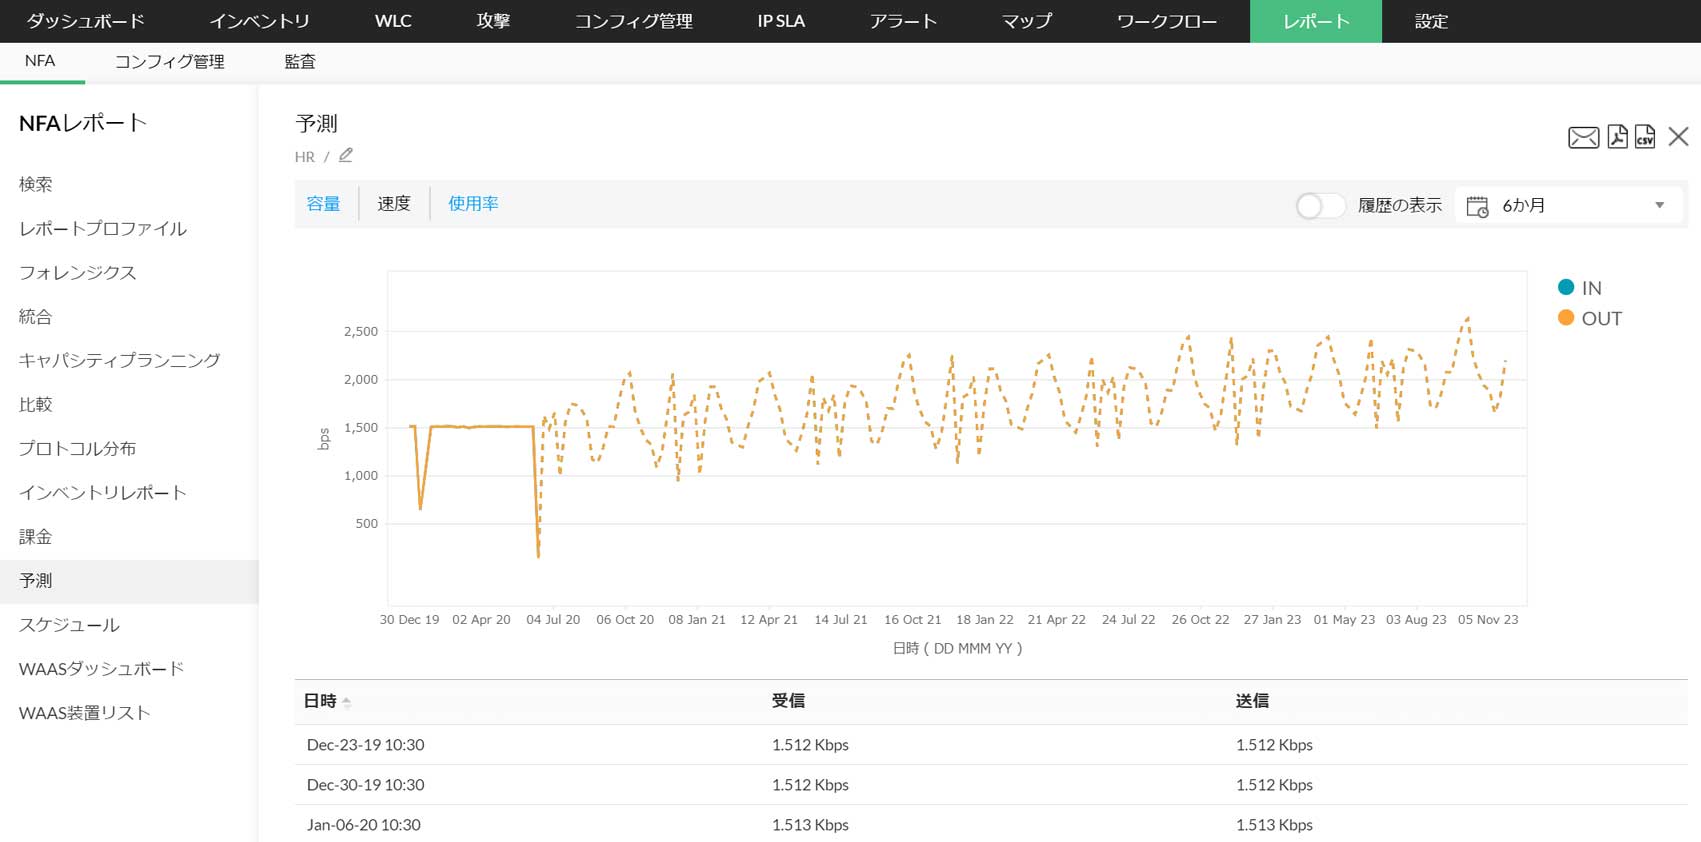The height and width of the screenshot is (842, 1701).
Task: Click the calendar icon in period selector
Action: 1477,206
